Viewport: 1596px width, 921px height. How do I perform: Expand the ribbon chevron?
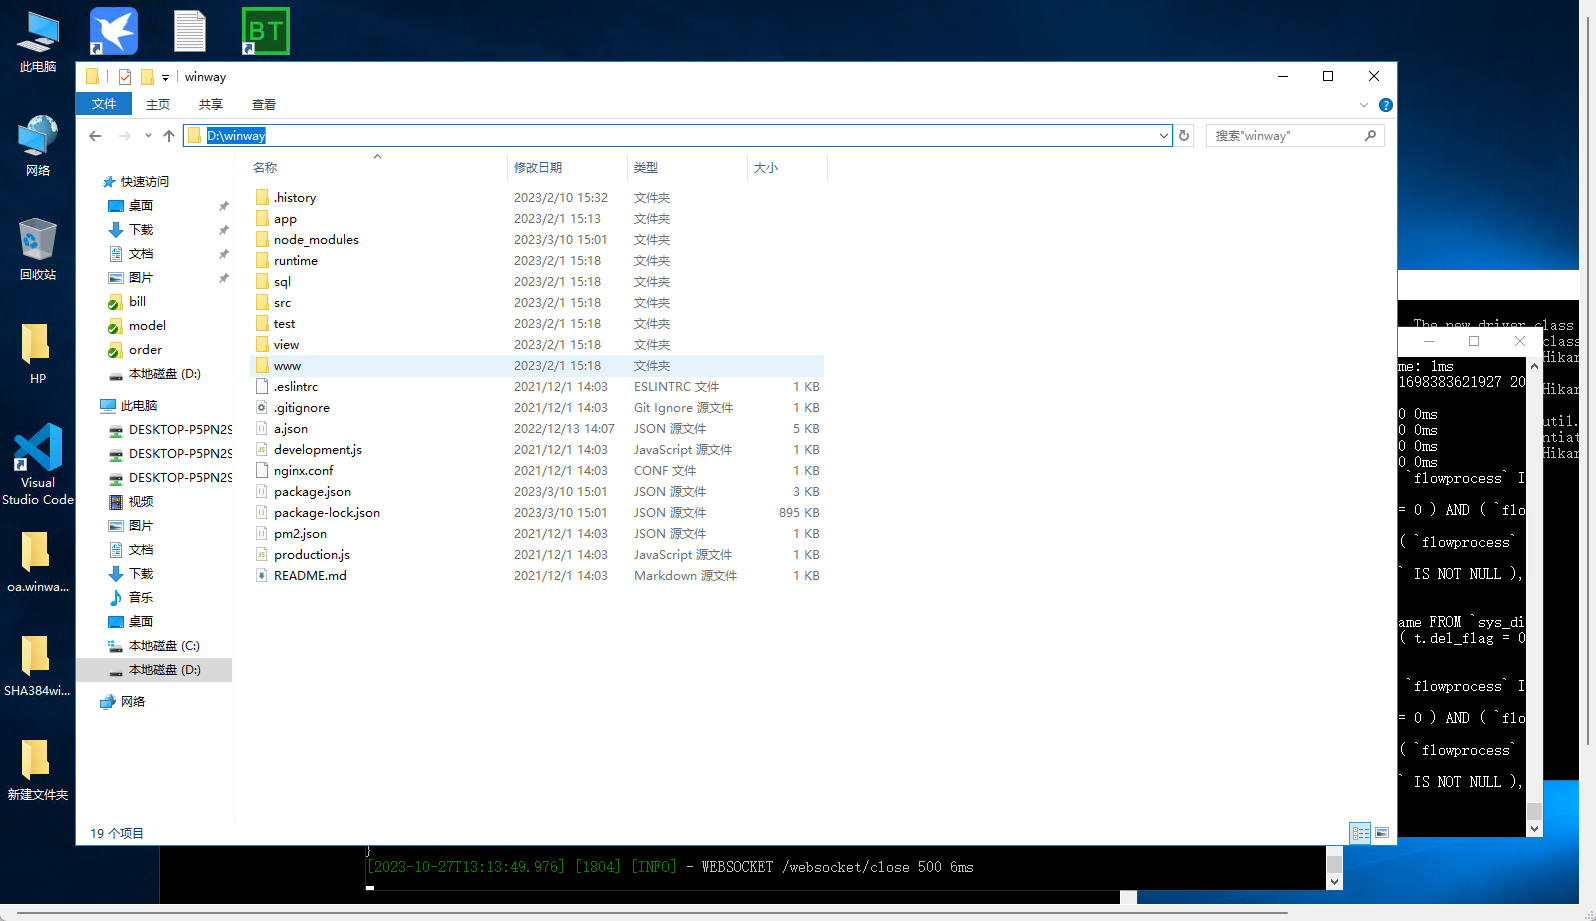(x=1363, y=105)
